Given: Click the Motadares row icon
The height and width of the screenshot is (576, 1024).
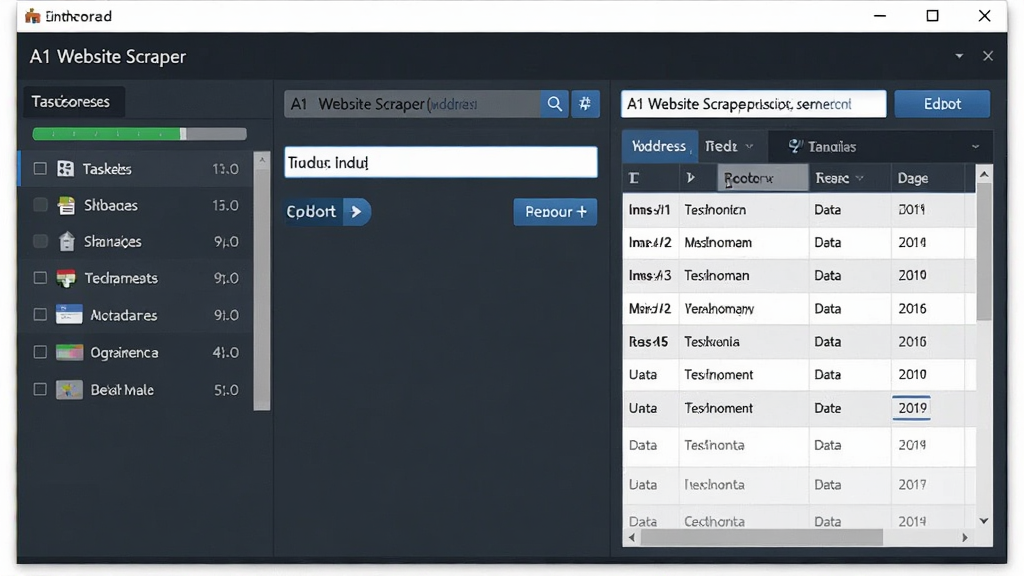Looking at the screenshot, I should point(69,315).
